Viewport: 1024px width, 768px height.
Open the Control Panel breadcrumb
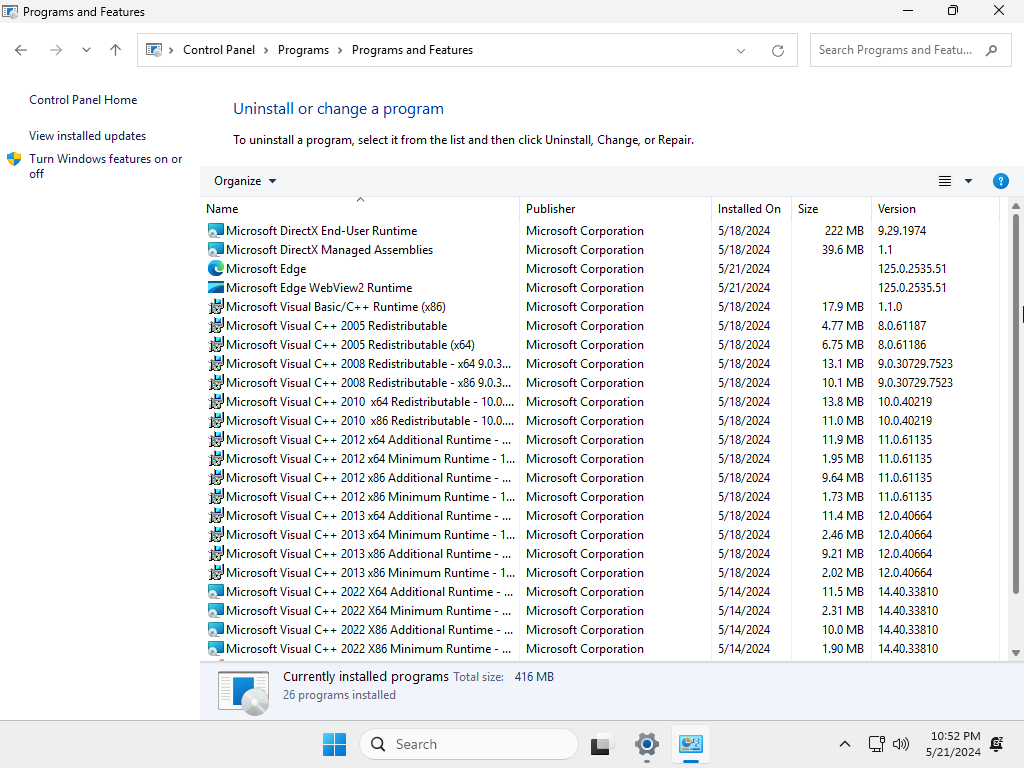(x=219, y=50)
